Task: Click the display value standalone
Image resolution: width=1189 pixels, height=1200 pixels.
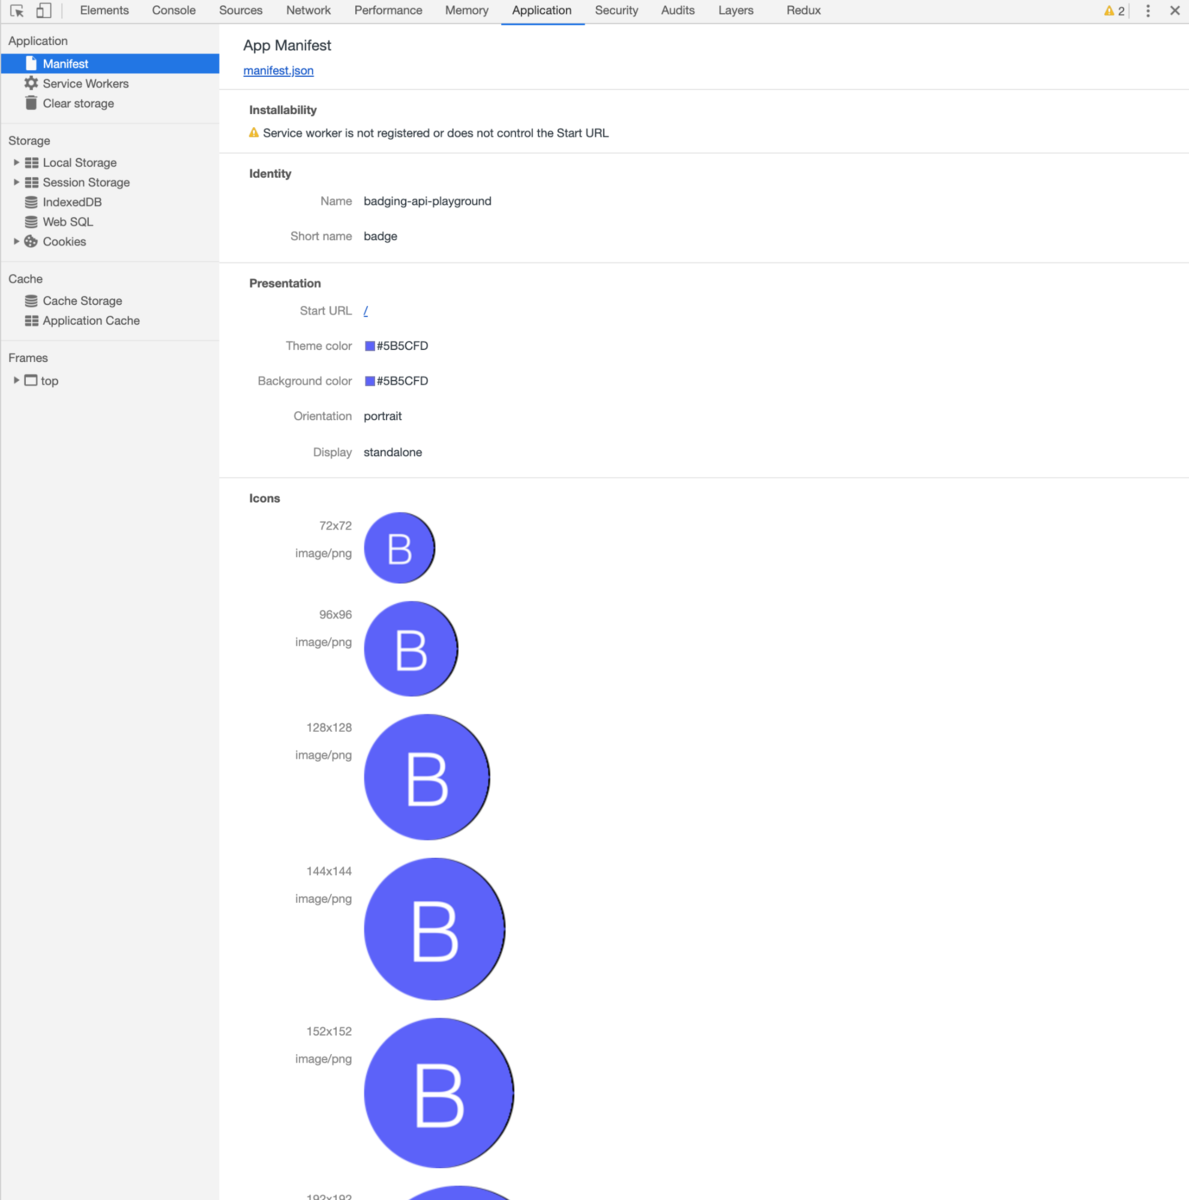Action: (x=392, y=452)
